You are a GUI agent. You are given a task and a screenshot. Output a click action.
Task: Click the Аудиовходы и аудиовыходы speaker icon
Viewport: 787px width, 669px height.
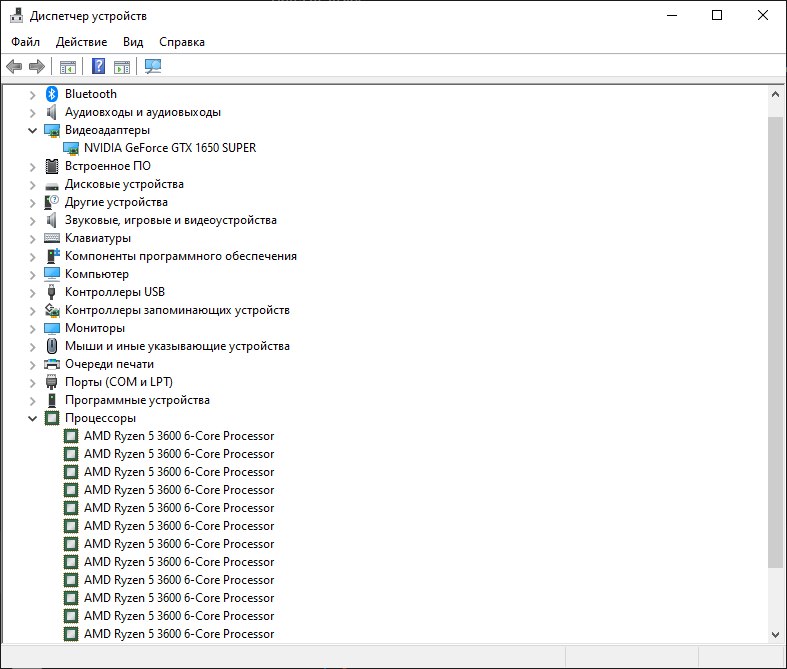click(x=51, y=112)
